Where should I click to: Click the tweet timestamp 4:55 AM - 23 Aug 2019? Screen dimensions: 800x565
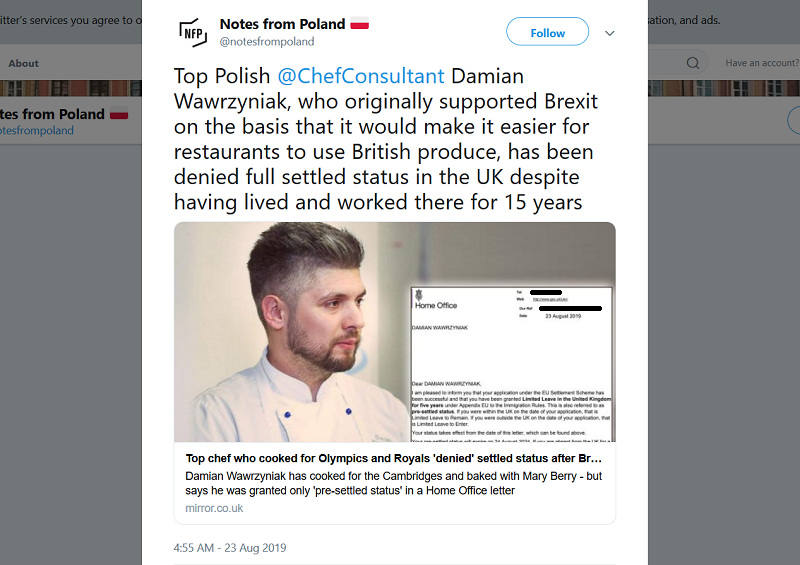(x=230, y=548)
